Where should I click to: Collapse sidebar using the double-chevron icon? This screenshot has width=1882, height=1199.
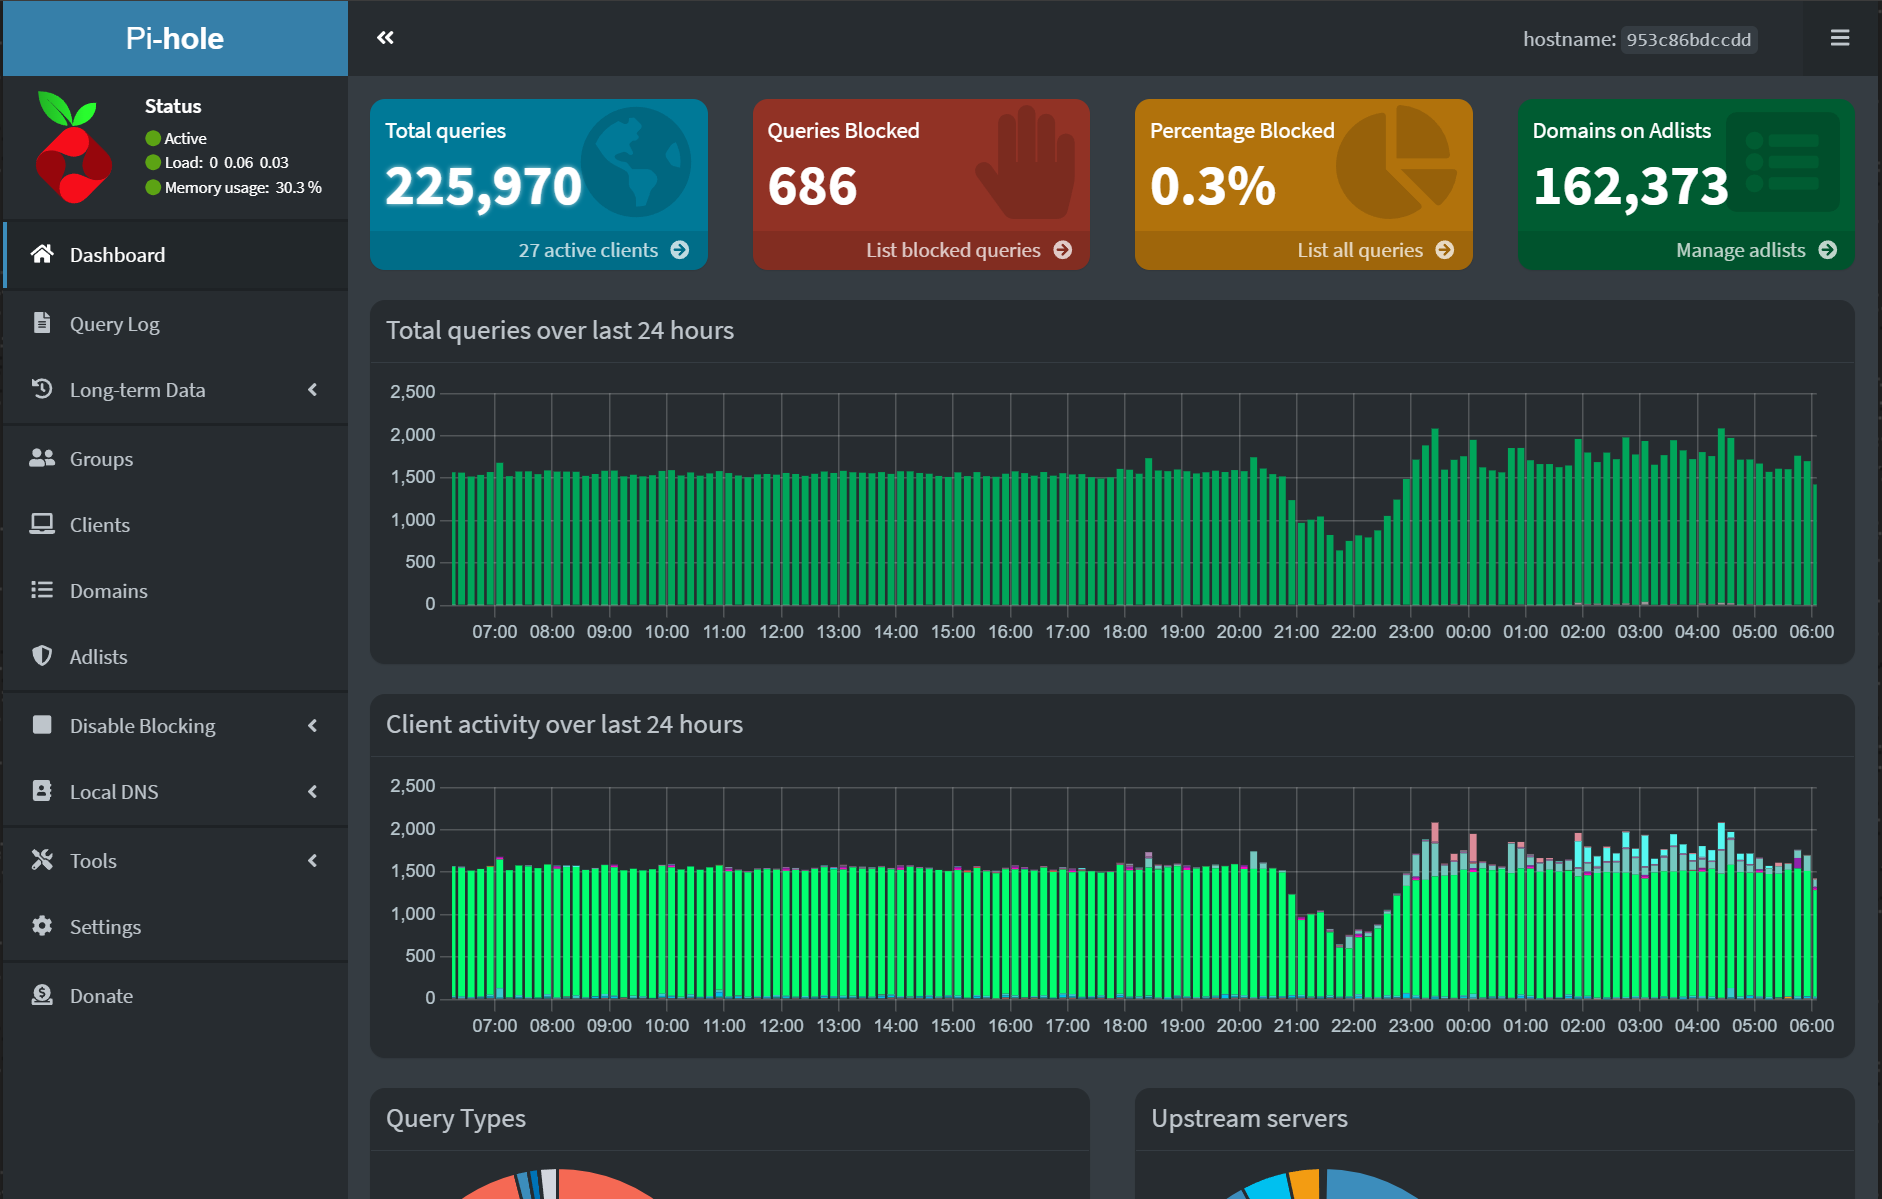[385, 37]
